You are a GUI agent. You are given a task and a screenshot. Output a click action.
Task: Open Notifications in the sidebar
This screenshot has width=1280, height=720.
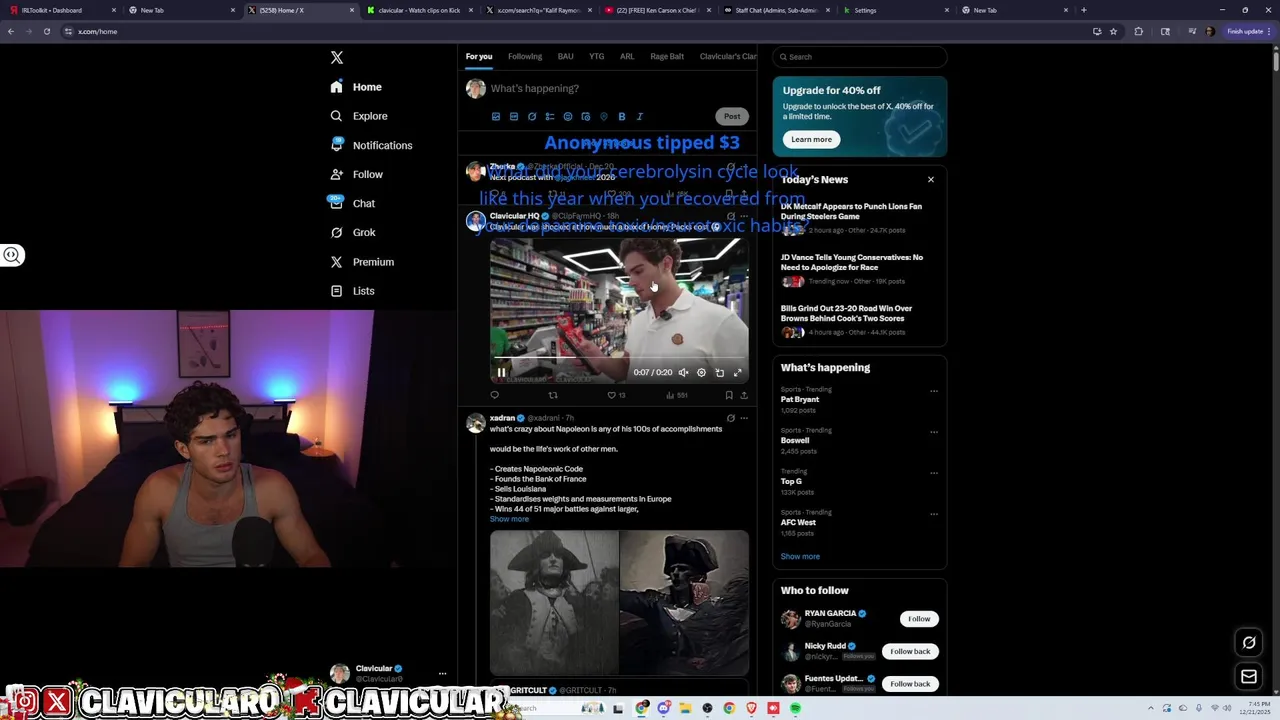(371, 145)
